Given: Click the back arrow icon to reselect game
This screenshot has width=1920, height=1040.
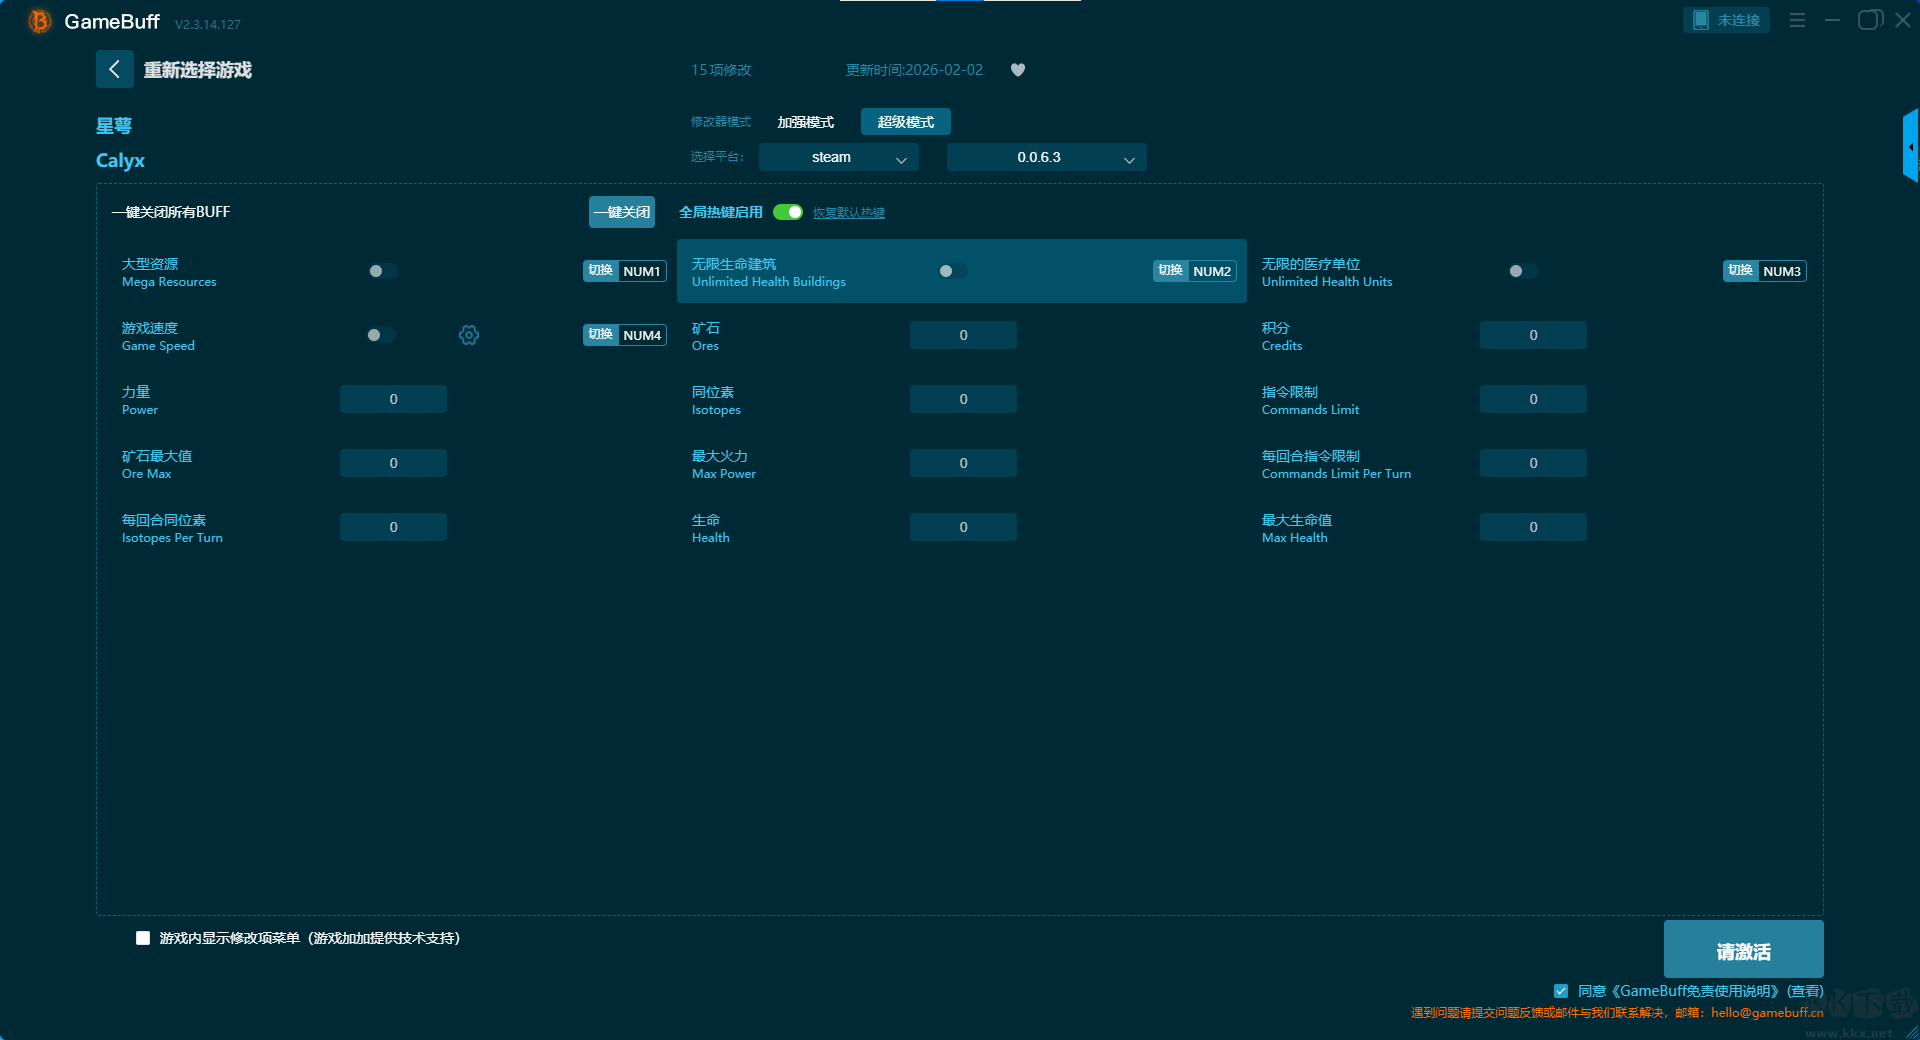Looking at the screenshot, I should click(x=114, y=69).
